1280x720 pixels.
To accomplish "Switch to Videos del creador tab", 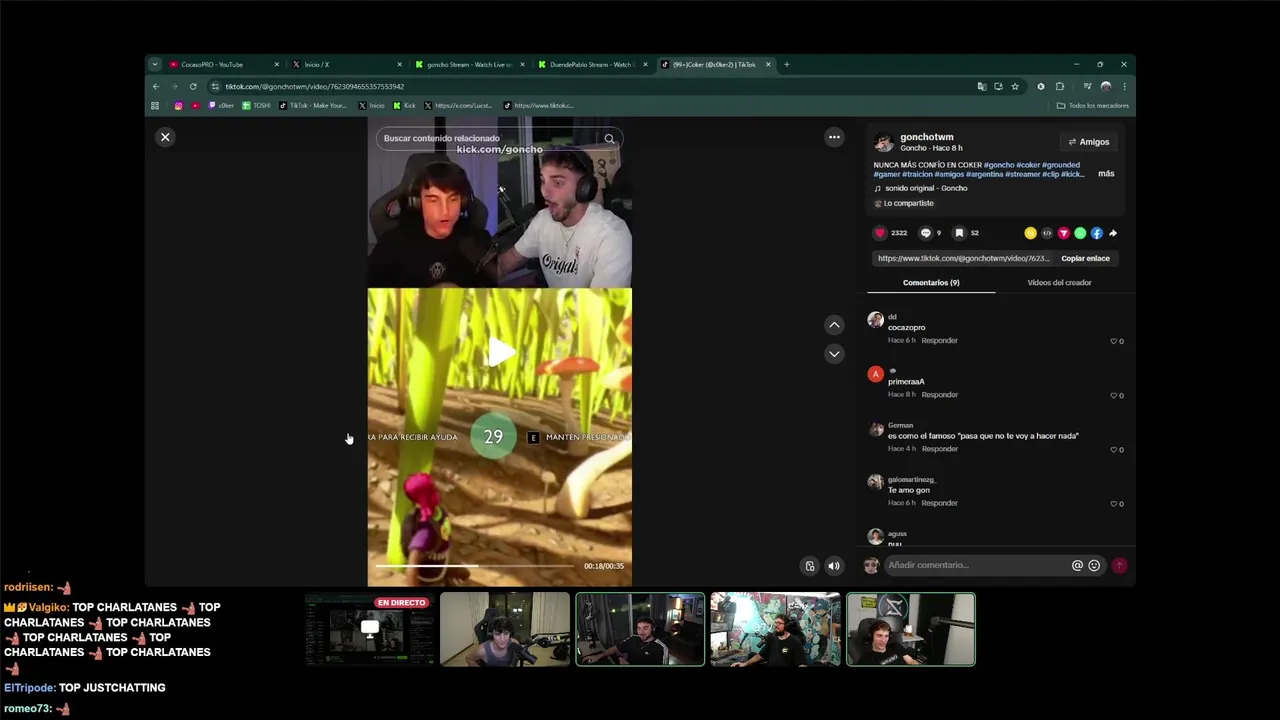I will click(x=1059, y=283).
